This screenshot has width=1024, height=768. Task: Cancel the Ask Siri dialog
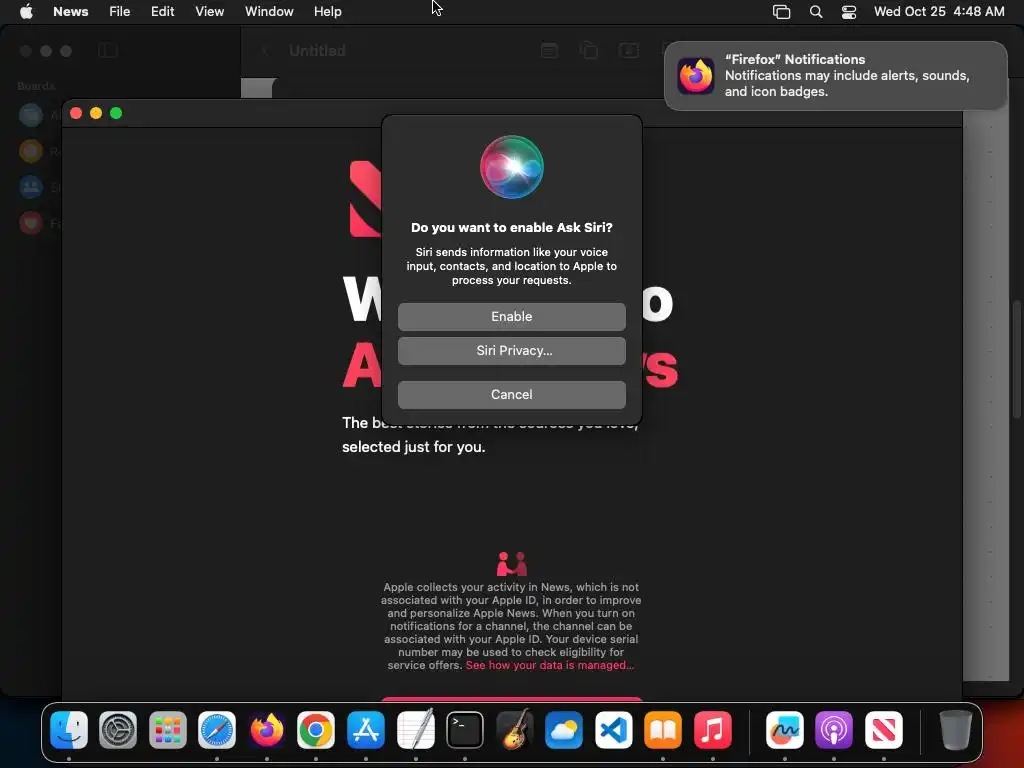click(x=511, y=394)
